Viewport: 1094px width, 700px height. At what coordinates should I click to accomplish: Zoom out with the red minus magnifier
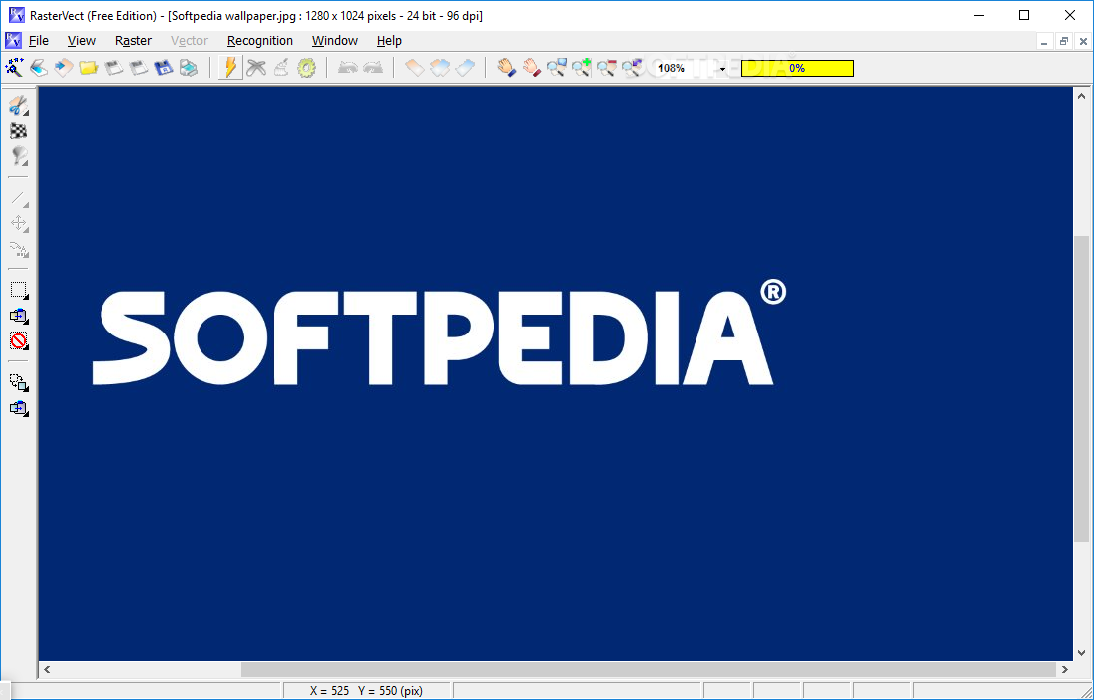[607, 68]
